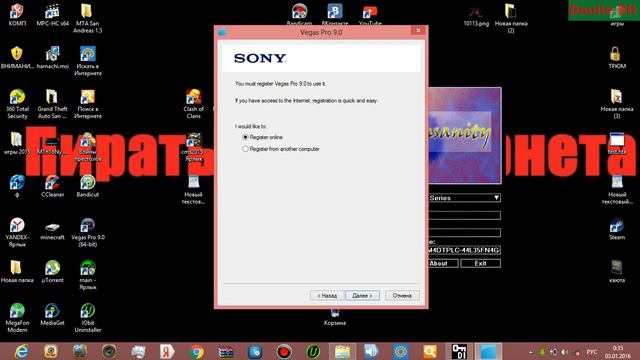Image resolution: width=640 pixels, height=360 pixels.
Task: Open the 10113.png desktop file
Action: point(476,16)
